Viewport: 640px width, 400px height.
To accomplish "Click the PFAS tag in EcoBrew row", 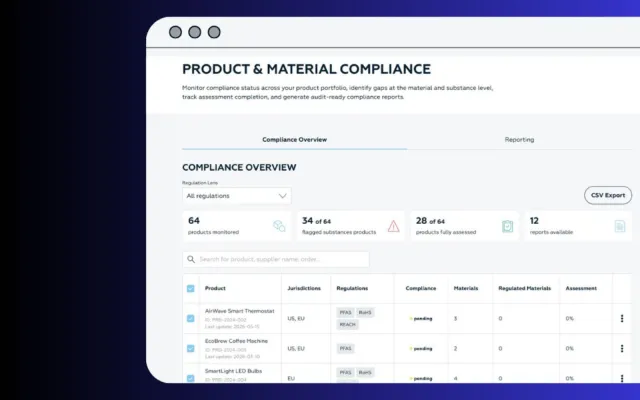I will tap(345, 349).
